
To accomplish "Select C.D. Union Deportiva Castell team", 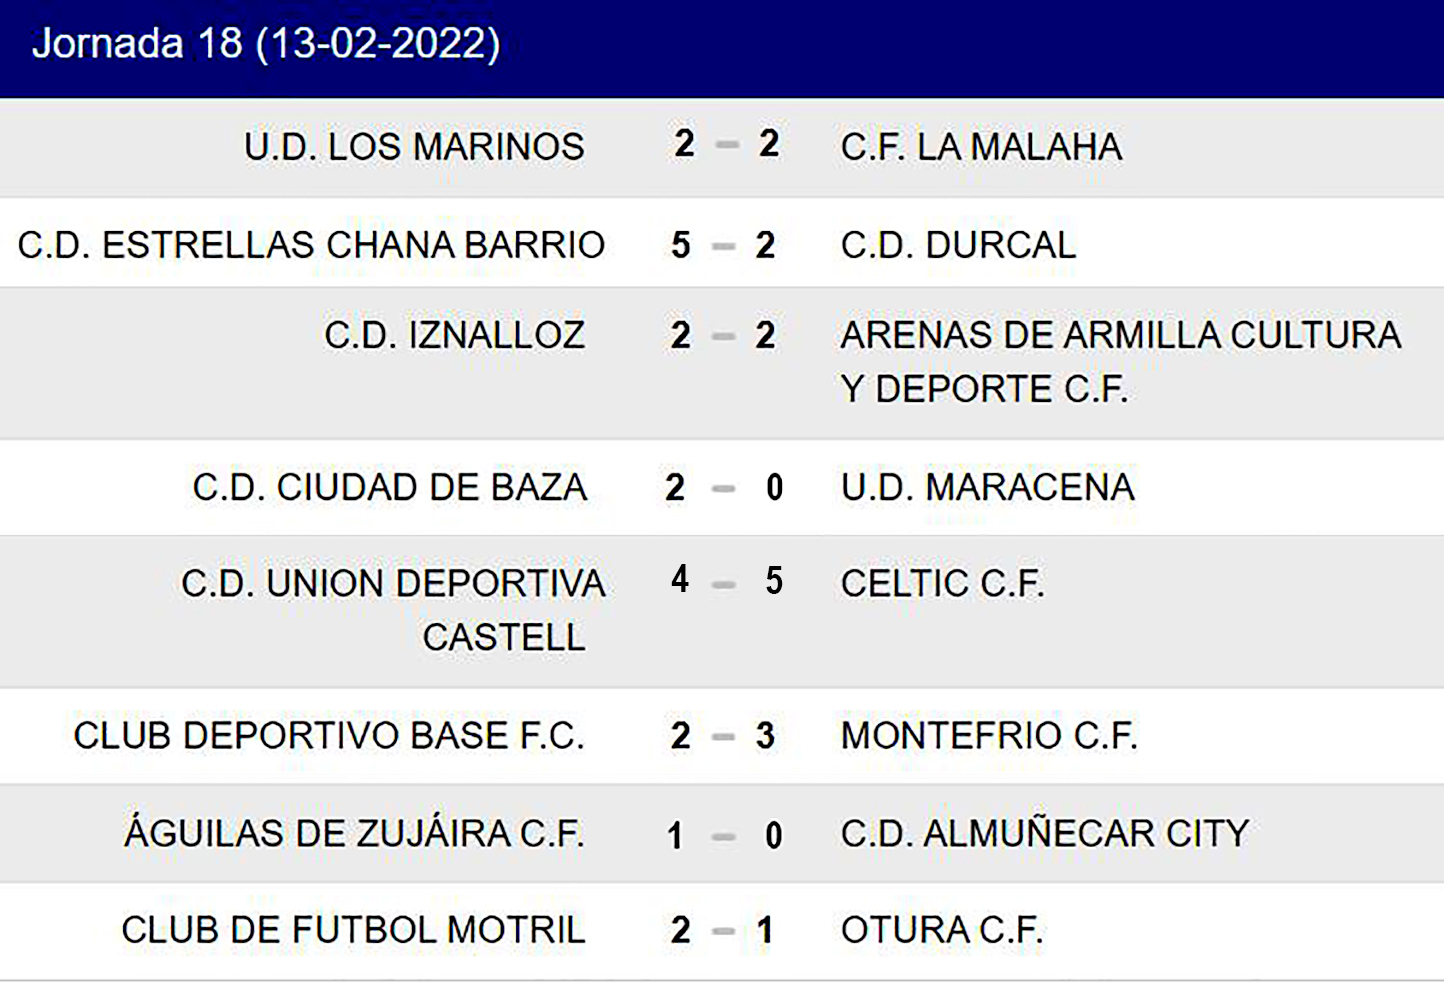I will tap(394, 609).
